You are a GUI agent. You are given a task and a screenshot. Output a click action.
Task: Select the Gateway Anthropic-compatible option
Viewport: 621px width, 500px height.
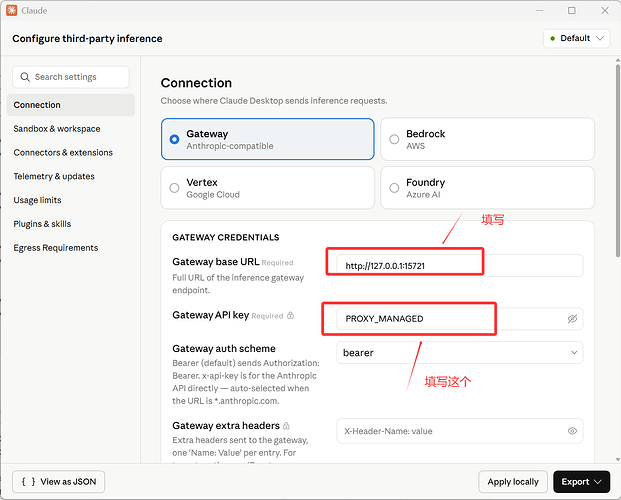(x=268, y=139)
